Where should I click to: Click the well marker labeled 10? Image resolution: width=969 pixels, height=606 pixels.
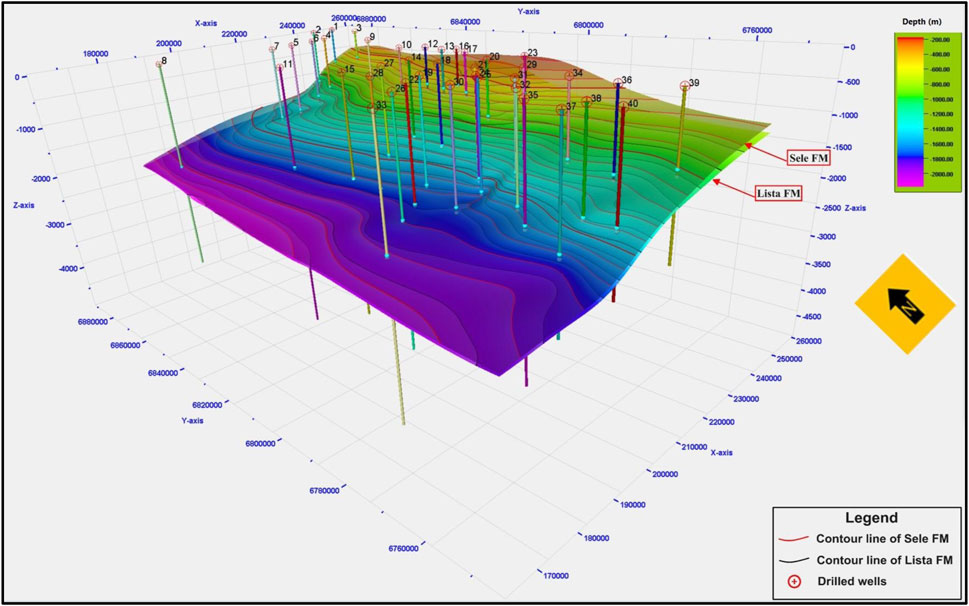(399, 48)
